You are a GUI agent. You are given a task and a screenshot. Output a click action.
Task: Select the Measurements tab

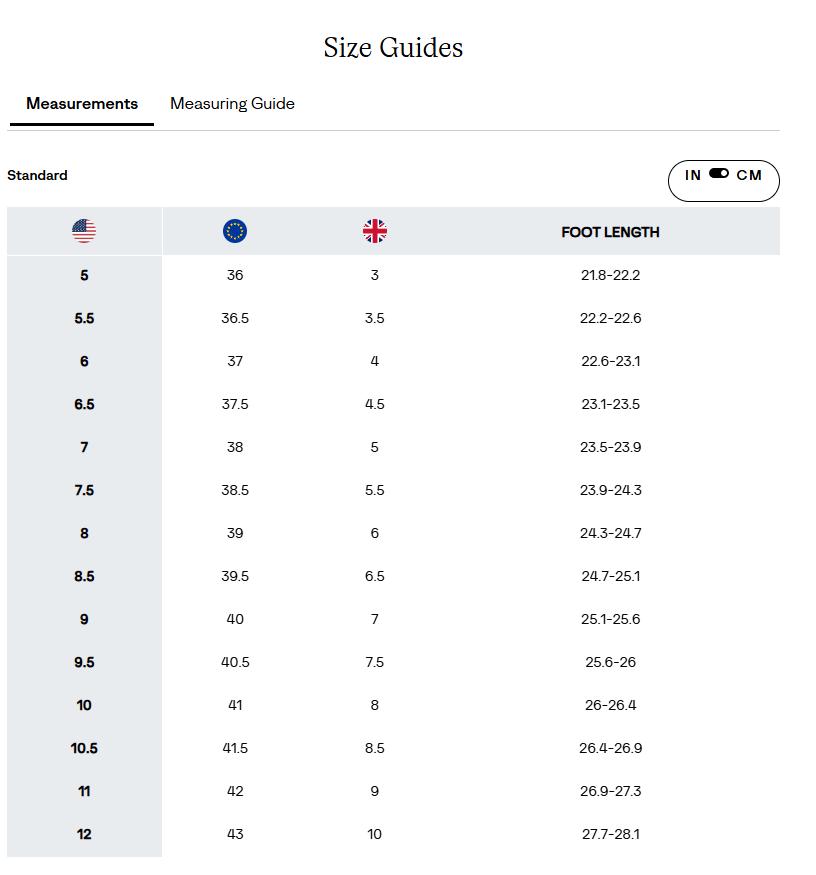click(82, 104)
